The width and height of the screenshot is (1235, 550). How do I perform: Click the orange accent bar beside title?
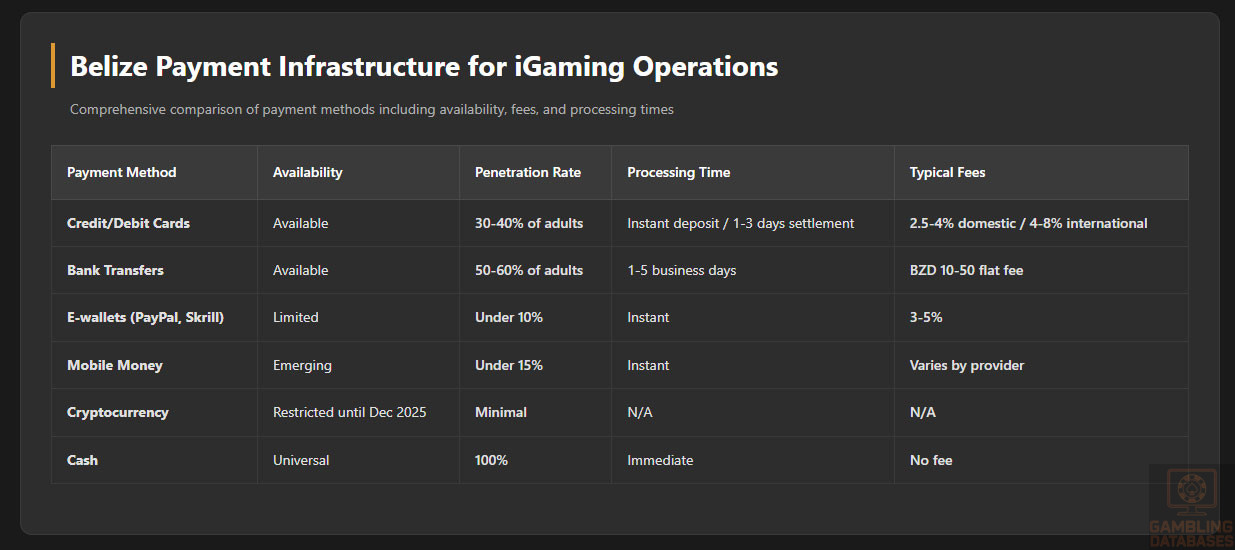pyautogui.click(x=52, y=66)
